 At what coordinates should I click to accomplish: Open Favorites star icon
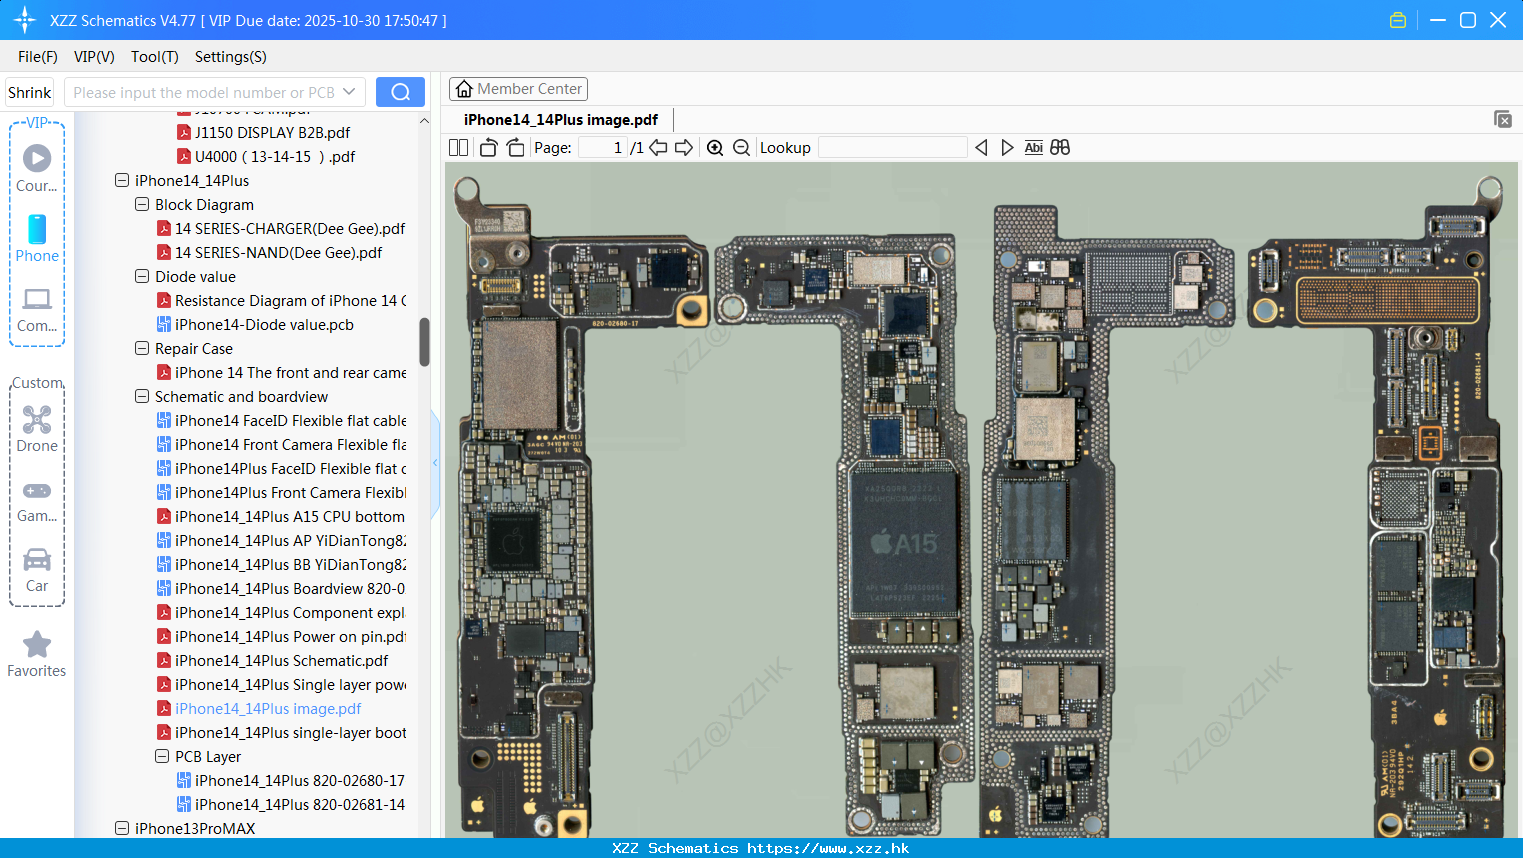pyautogui.click(x=37, y=654)
